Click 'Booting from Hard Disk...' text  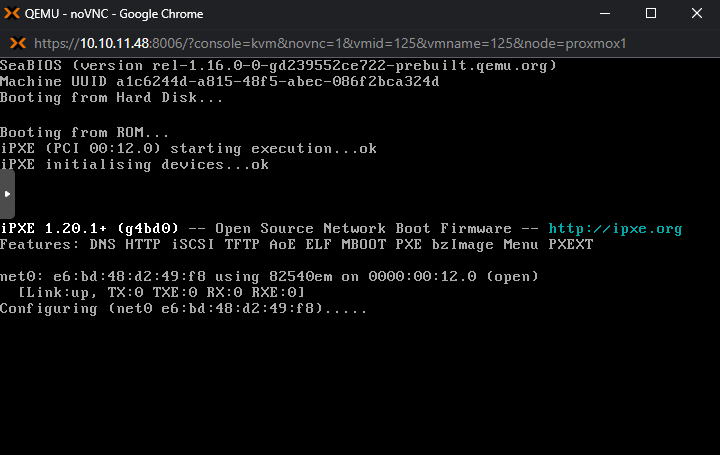coord(113,98)
